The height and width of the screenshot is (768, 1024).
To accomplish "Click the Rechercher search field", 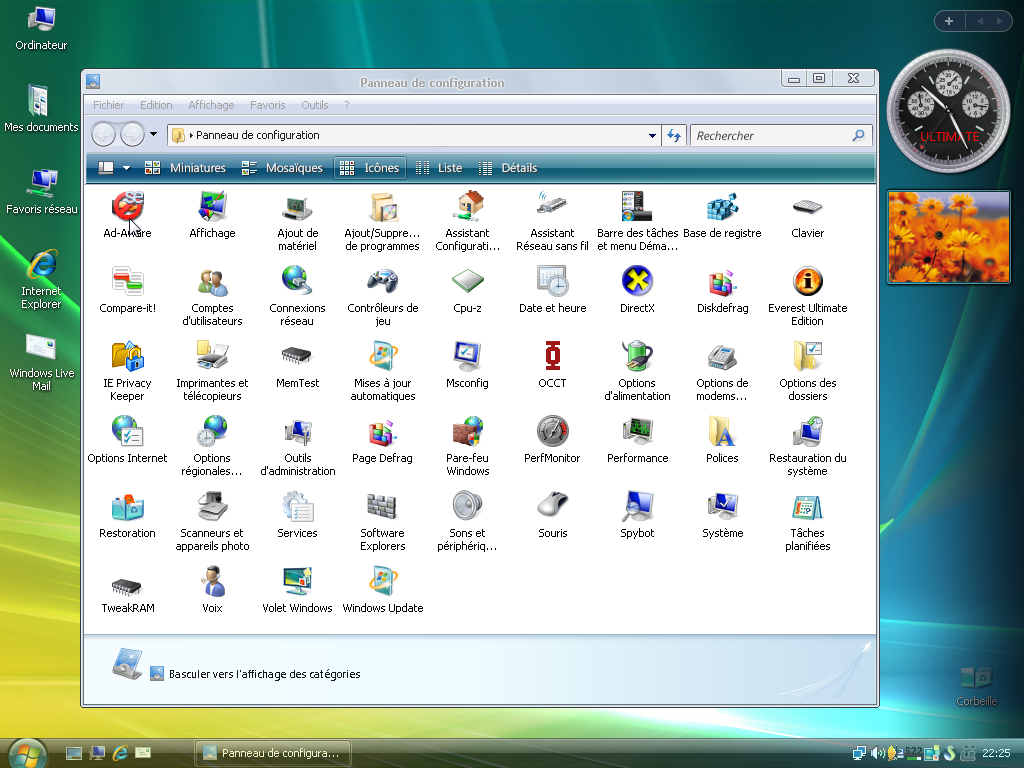I will [x=771, y=136].
